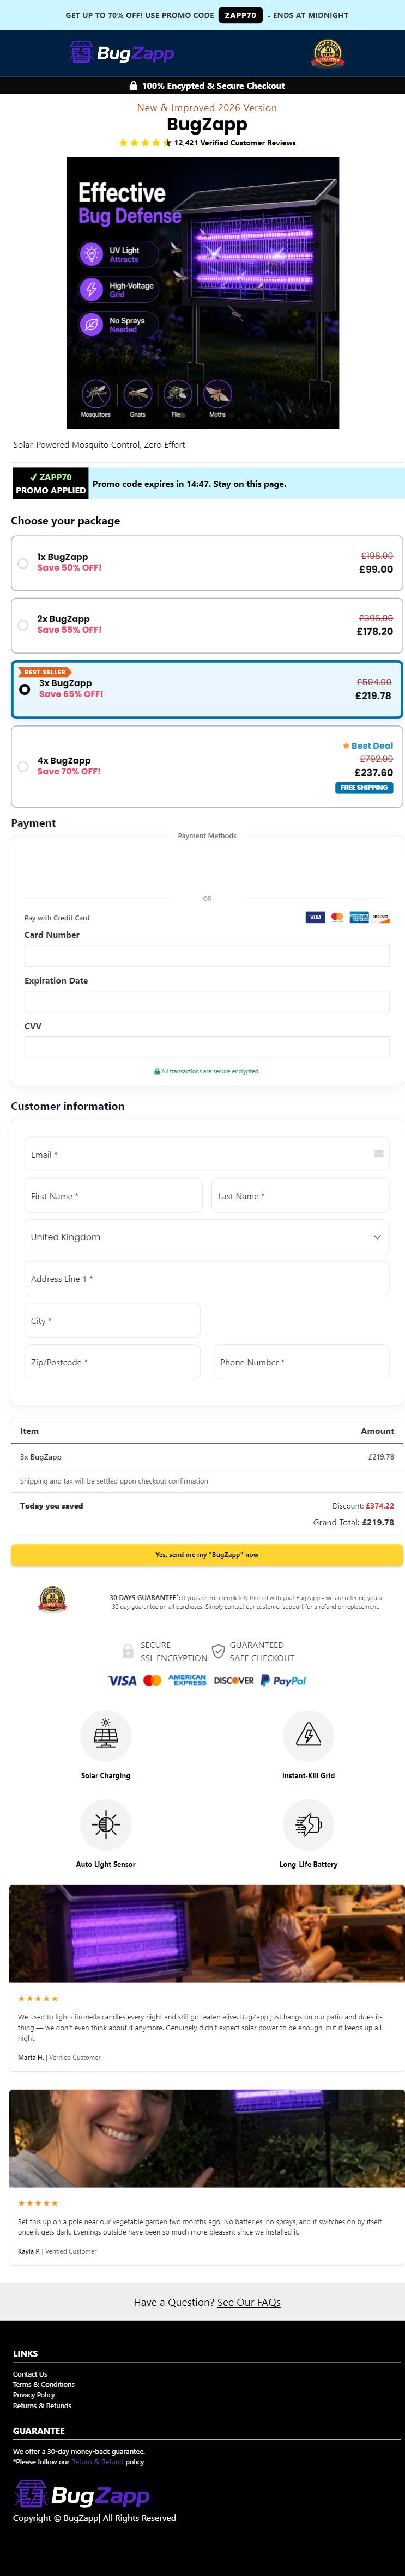Click the Effective Bug Defense product image

tap(203, 293)
